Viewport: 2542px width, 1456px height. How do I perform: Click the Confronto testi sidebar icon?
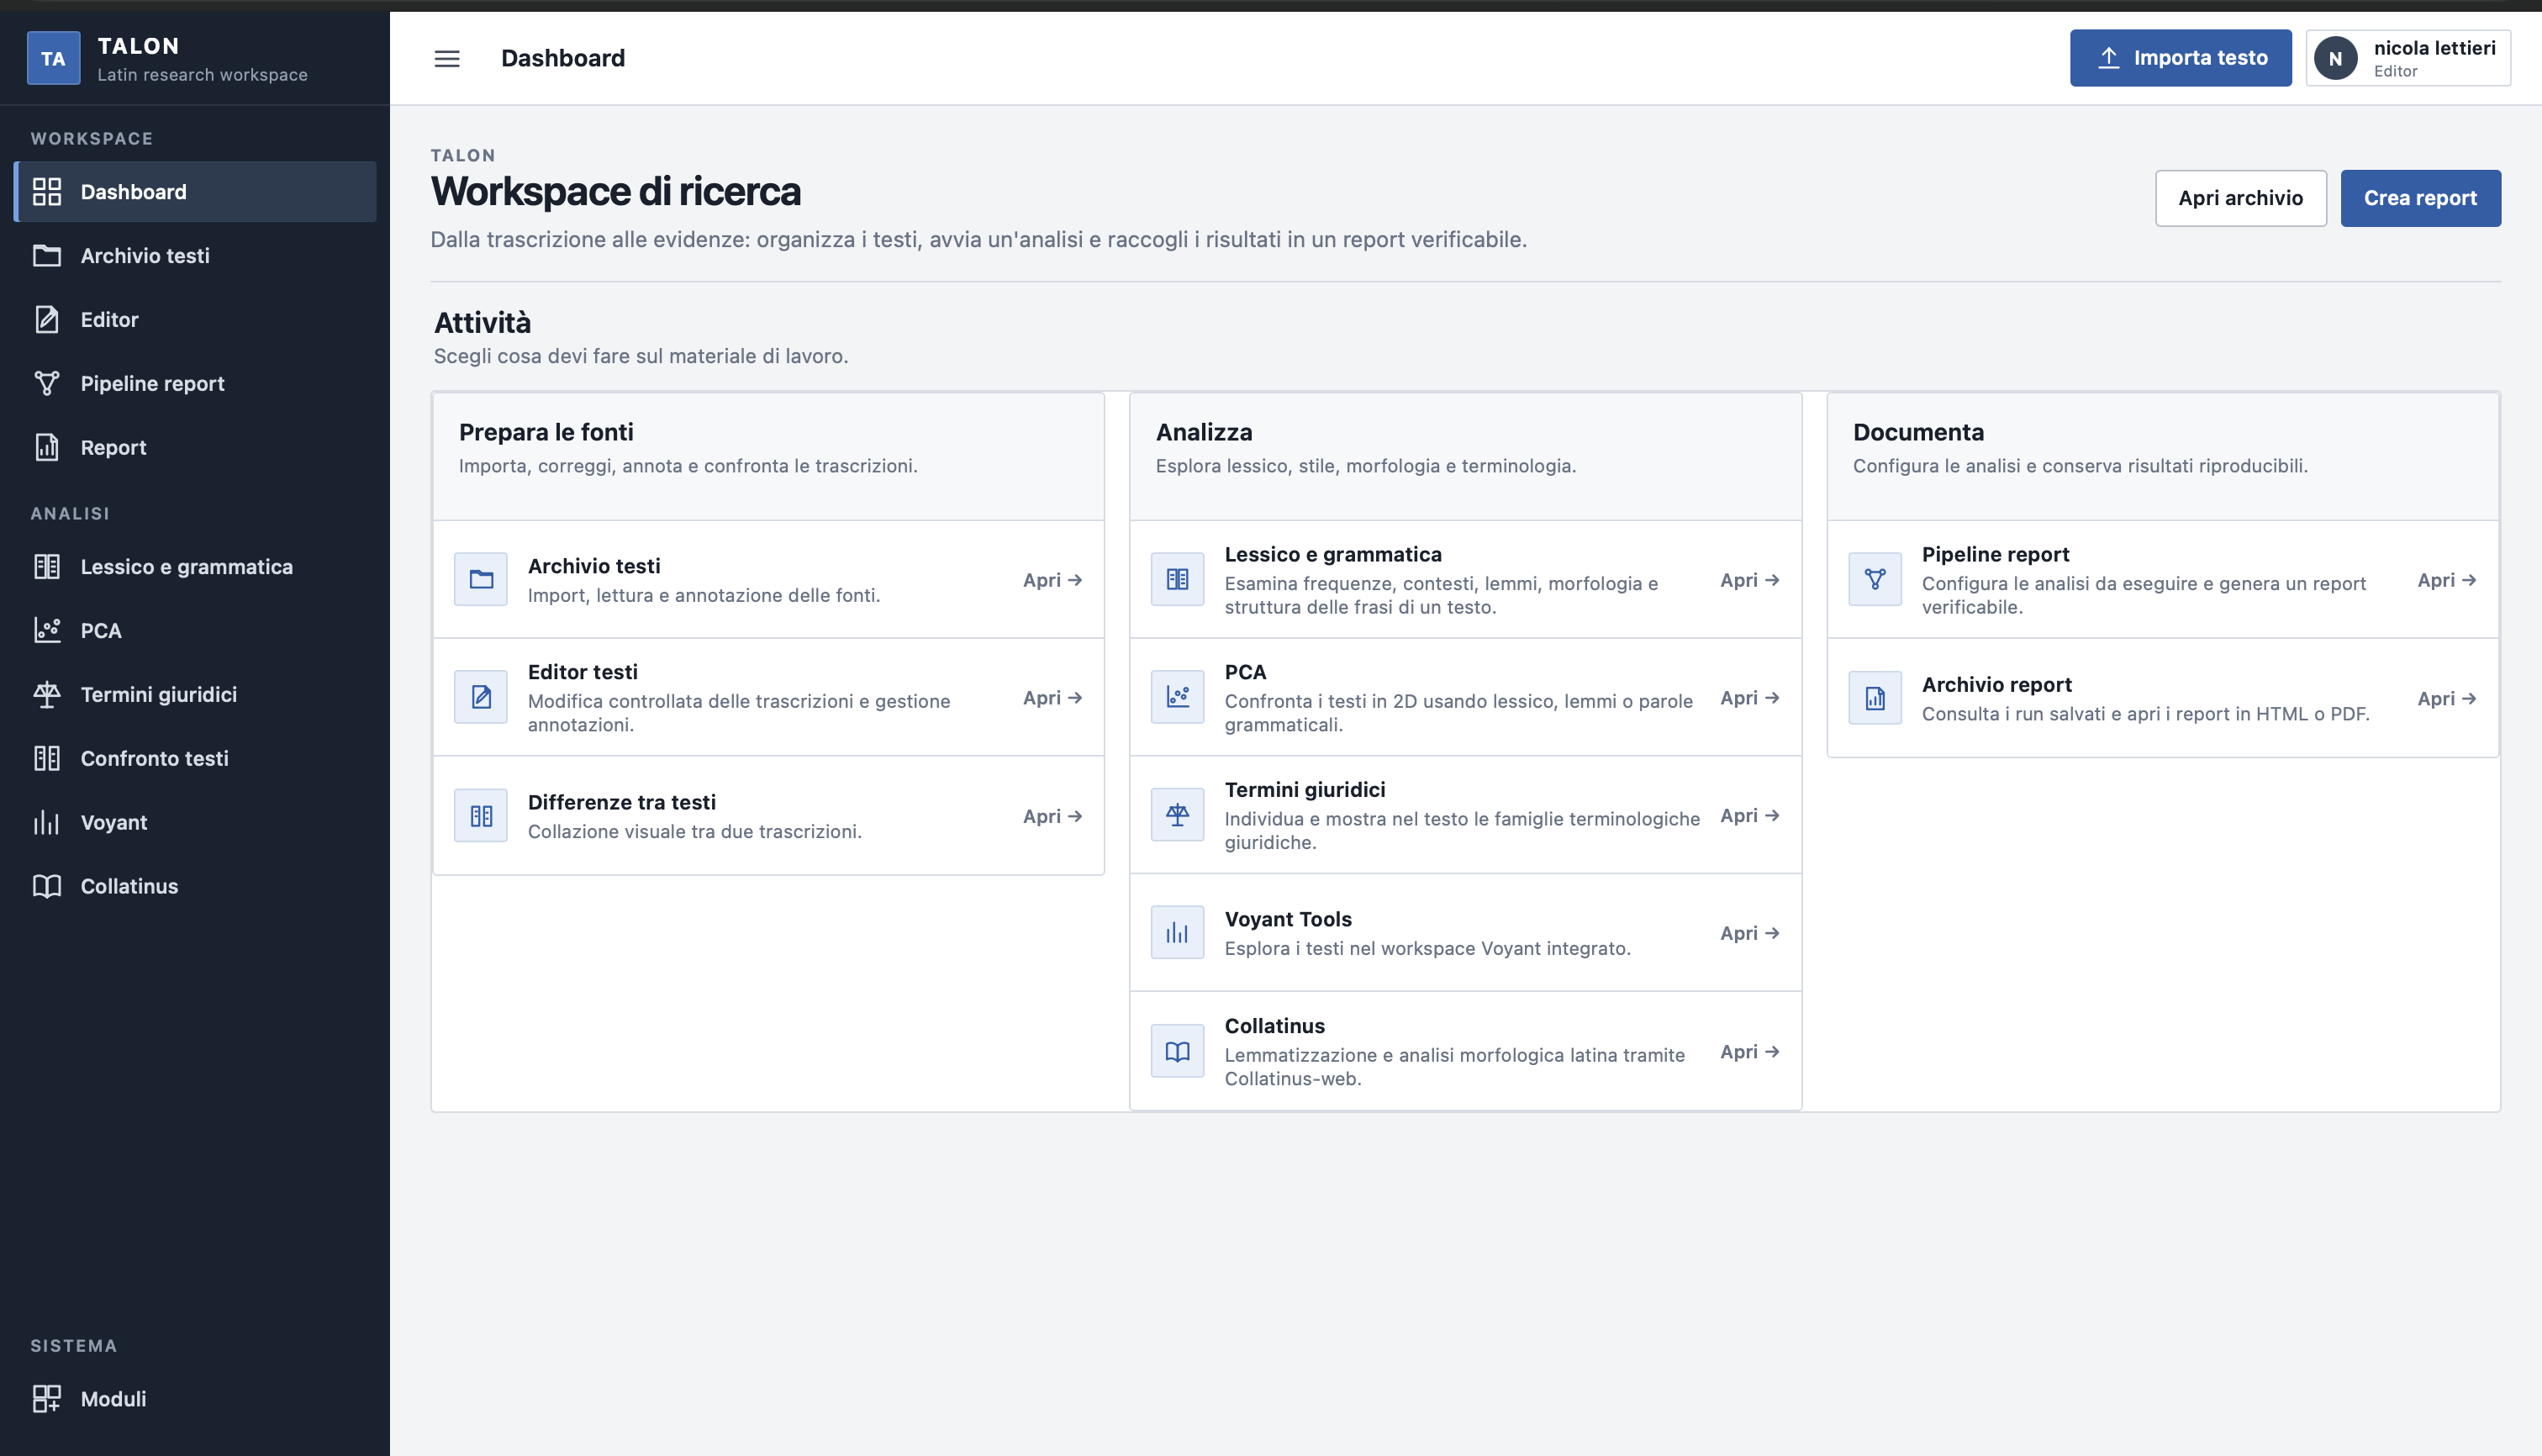[47, 758]
